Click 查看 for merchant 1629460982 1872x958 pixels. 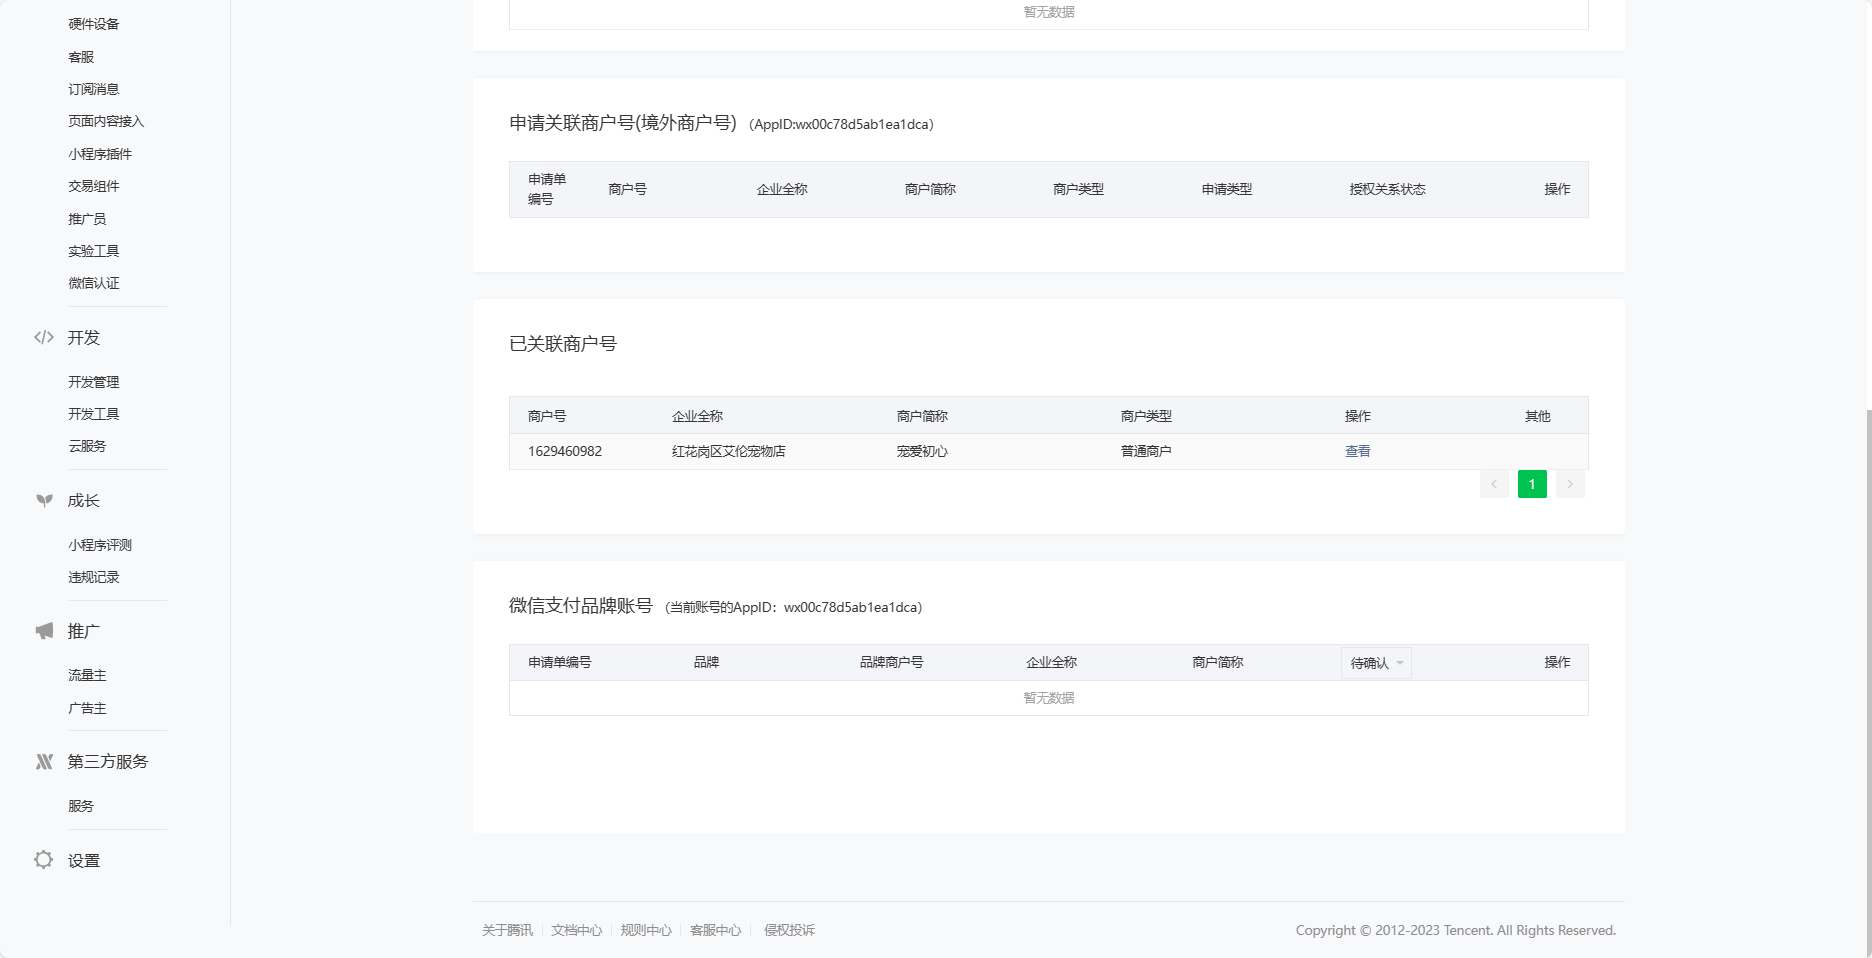click(x=1358, y=451)
